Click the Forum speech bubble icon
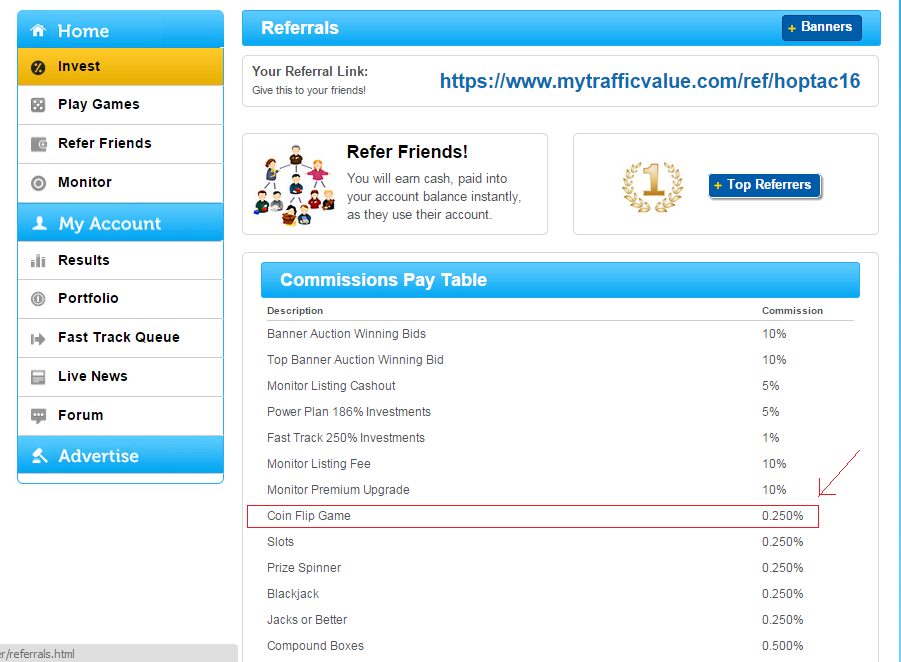Image resolution: width=901 pixels, height=662 pixels. tap(38, 416)
